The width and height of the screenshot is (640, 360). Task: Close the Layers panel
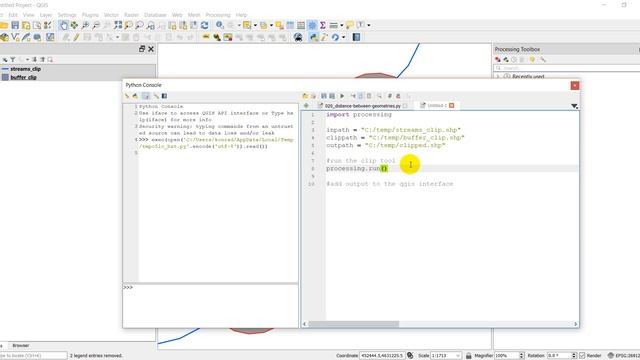coord(151,49)
